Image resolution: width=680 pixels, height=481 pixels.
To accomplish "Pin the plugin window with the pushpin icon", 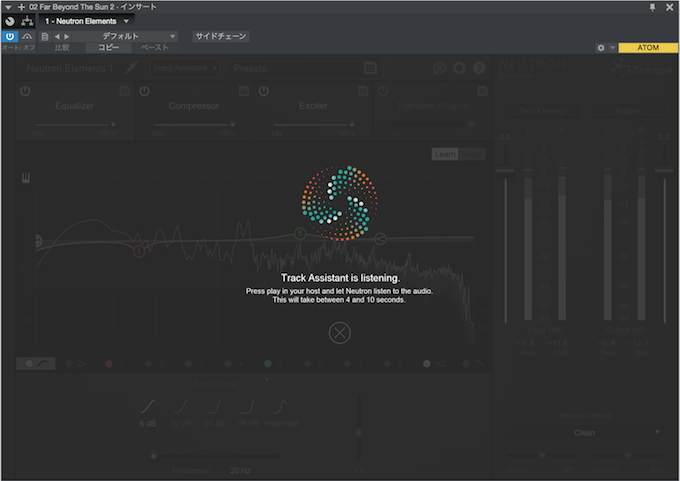I will coord(652,7).
